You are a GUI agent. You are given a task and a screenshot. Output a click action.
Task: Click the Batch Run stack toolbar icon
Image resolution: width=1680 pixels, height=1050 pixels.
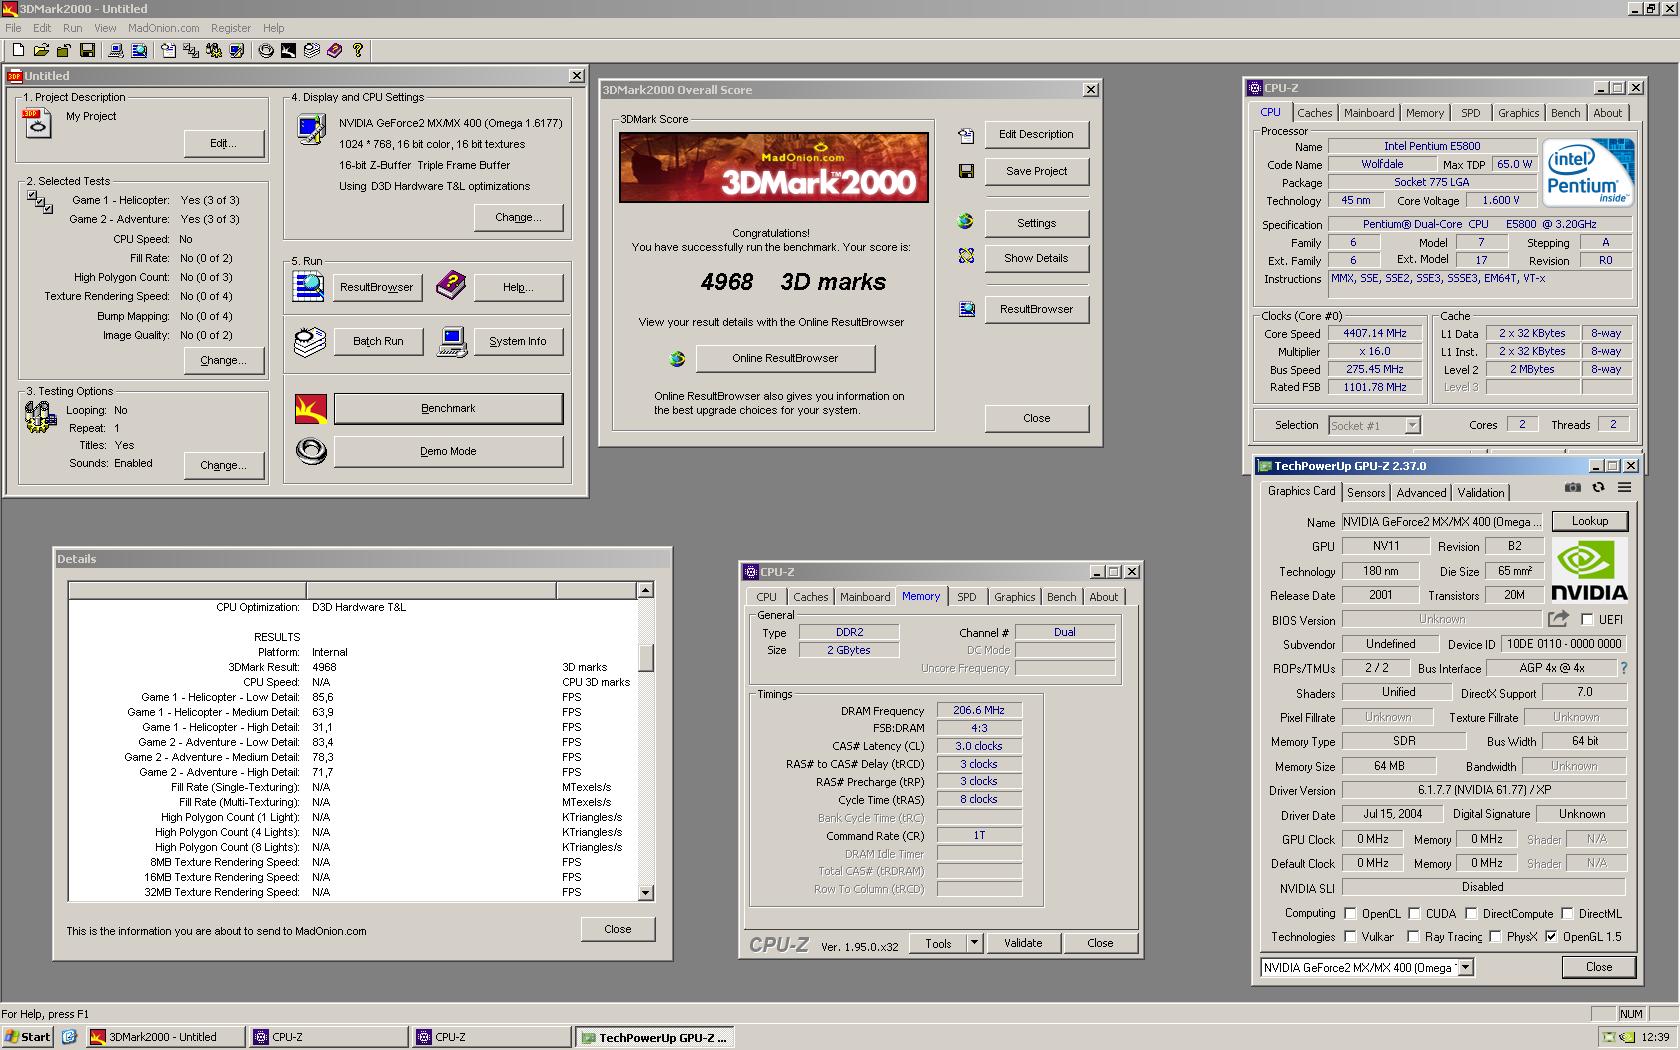click(311, 50)
